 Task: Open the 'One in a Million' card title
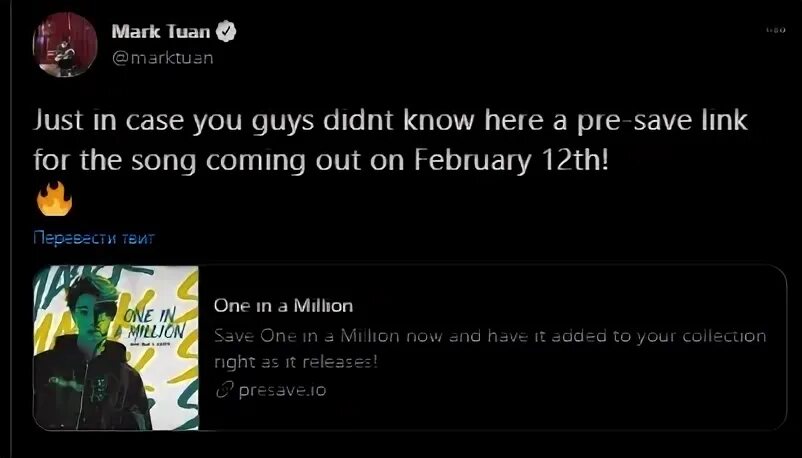point(283,305)
